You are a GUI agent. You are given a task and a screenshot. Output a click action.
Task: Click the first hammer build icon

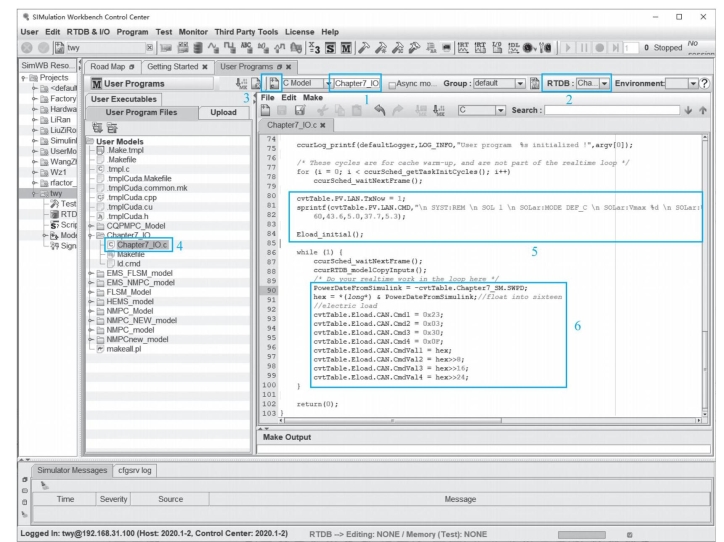364,48
